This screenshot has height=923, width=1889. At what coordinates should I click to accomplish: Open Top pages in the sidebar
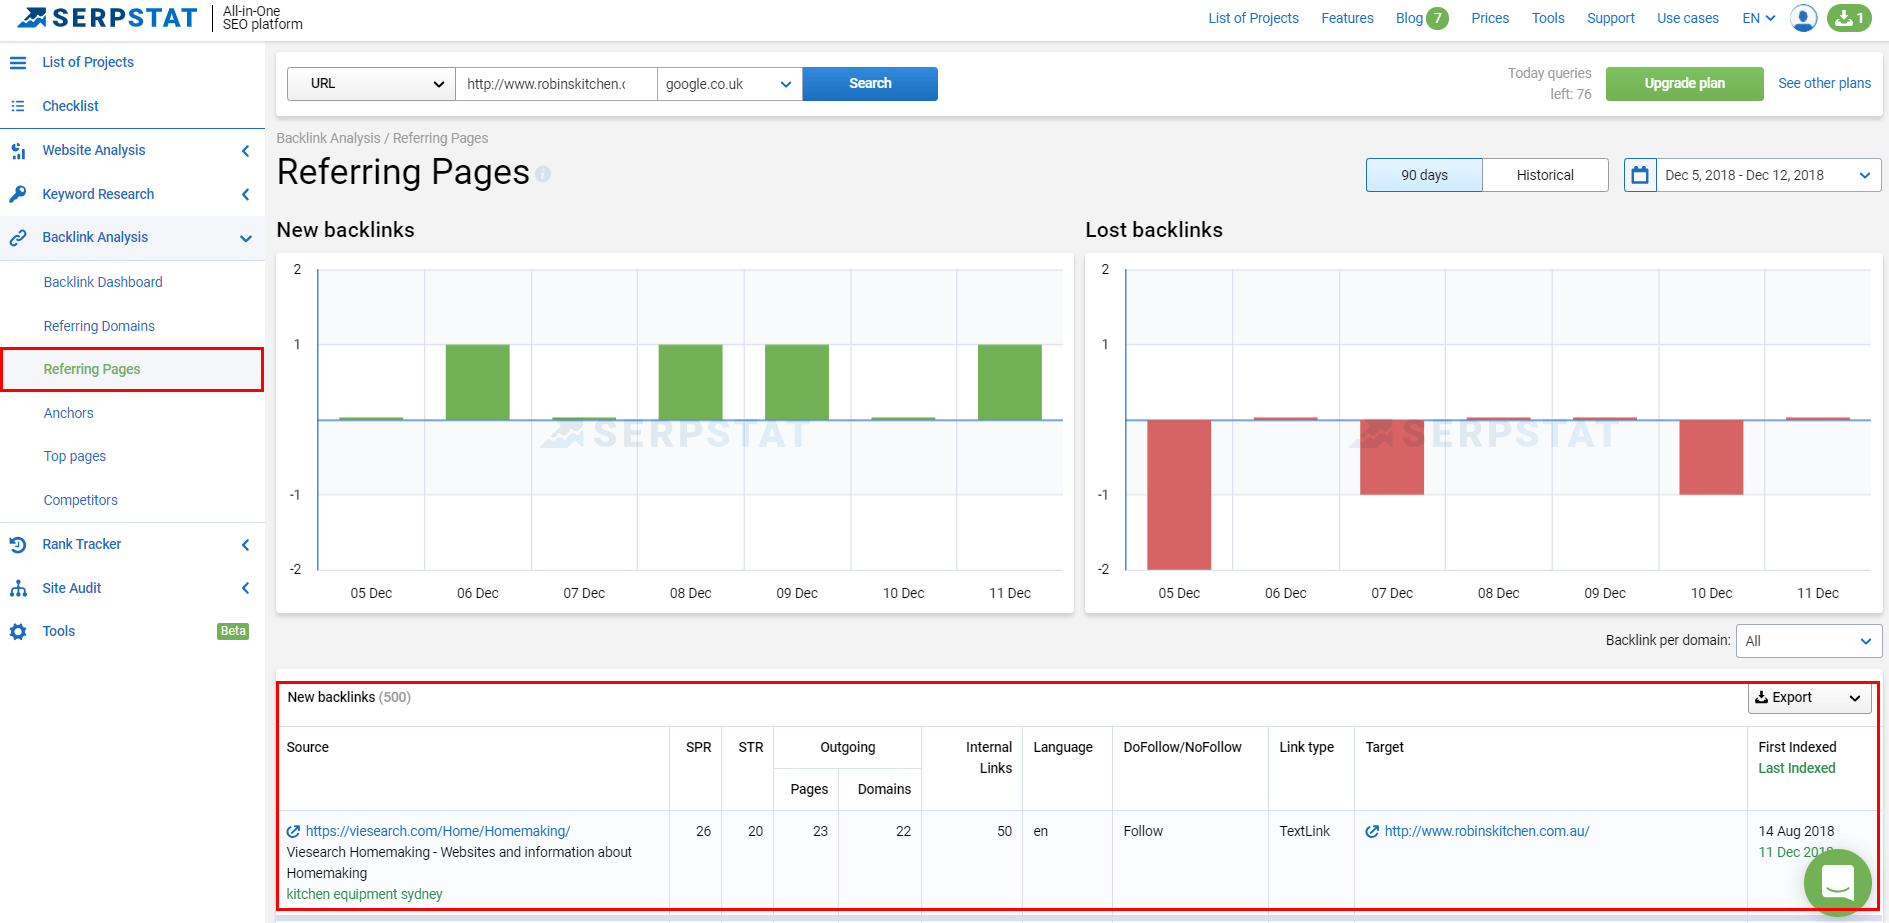(75, 456)
